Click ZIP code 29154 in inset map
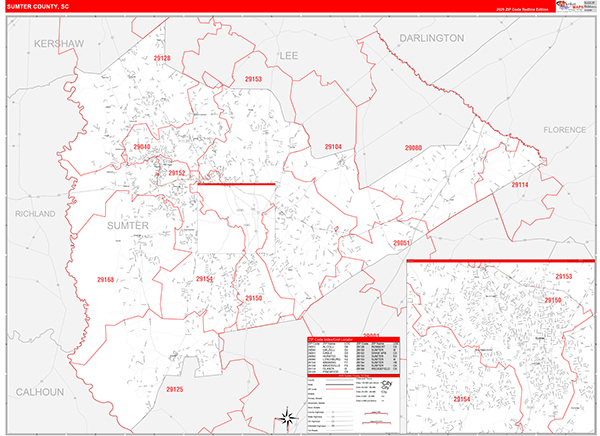The image size is (600, 436). point(462,399)
